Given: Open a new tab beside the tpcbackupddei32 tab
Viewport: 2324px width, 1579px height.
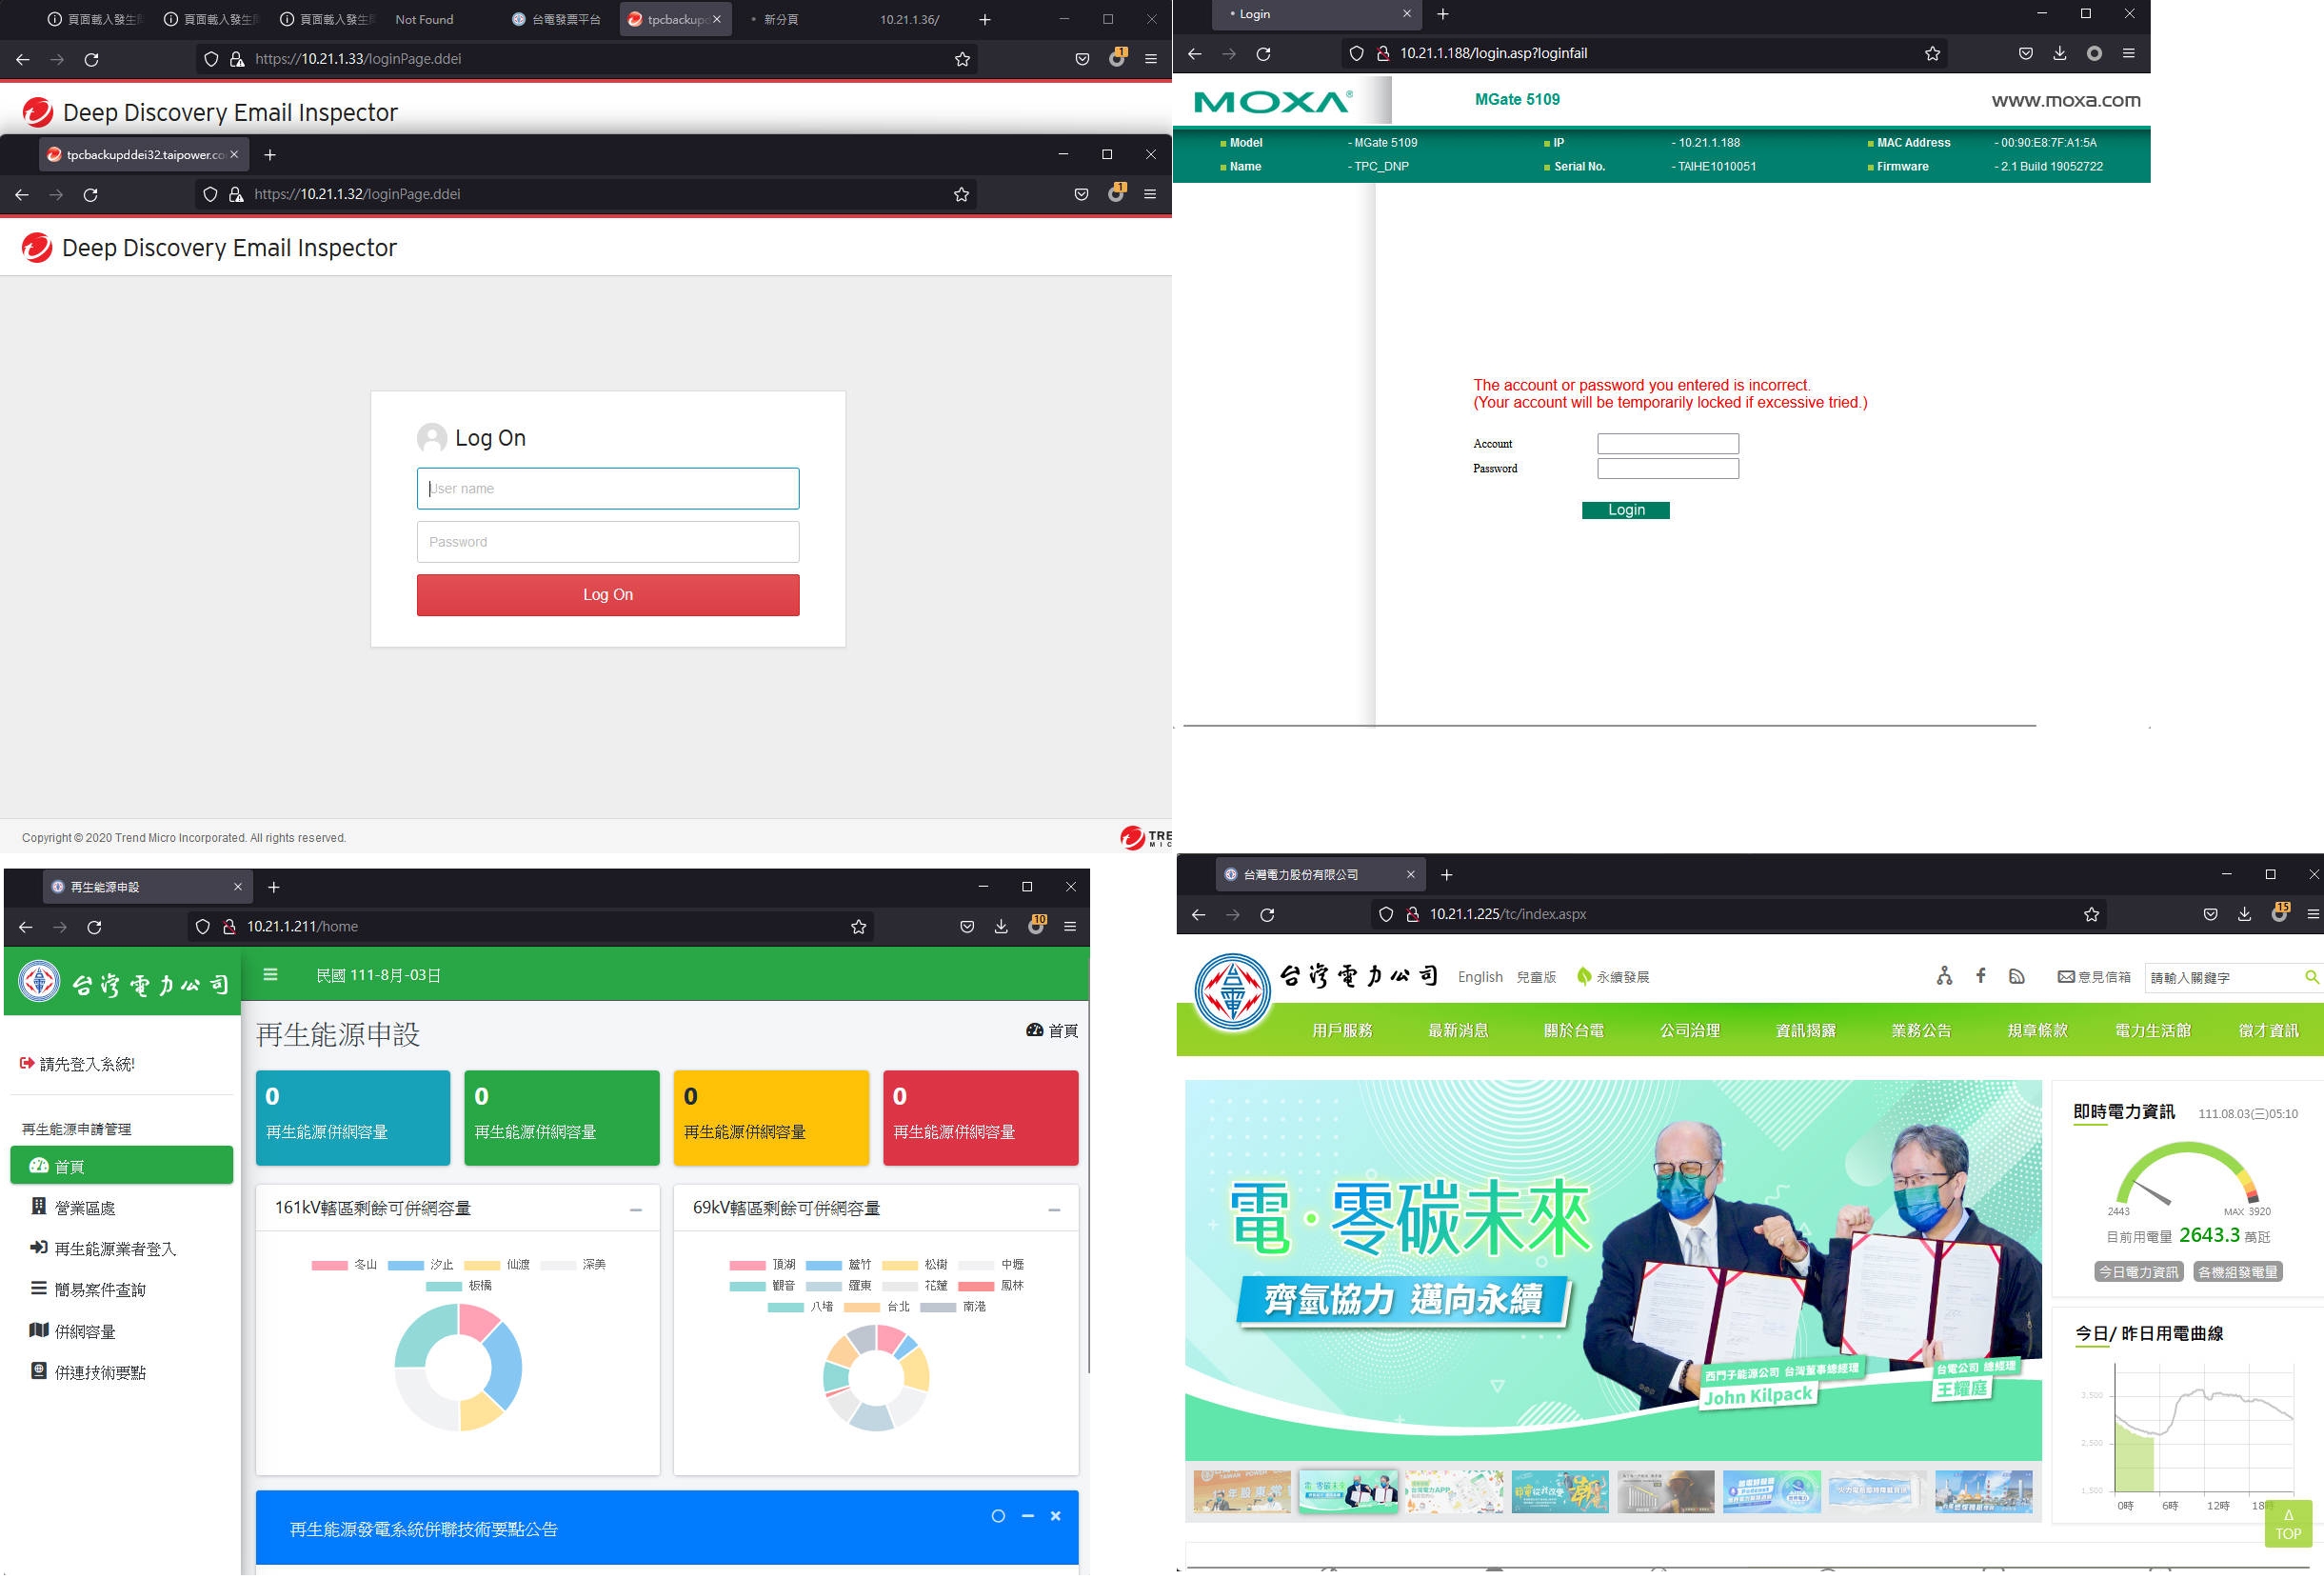Looking at the screenshot, I should point(270,155).
